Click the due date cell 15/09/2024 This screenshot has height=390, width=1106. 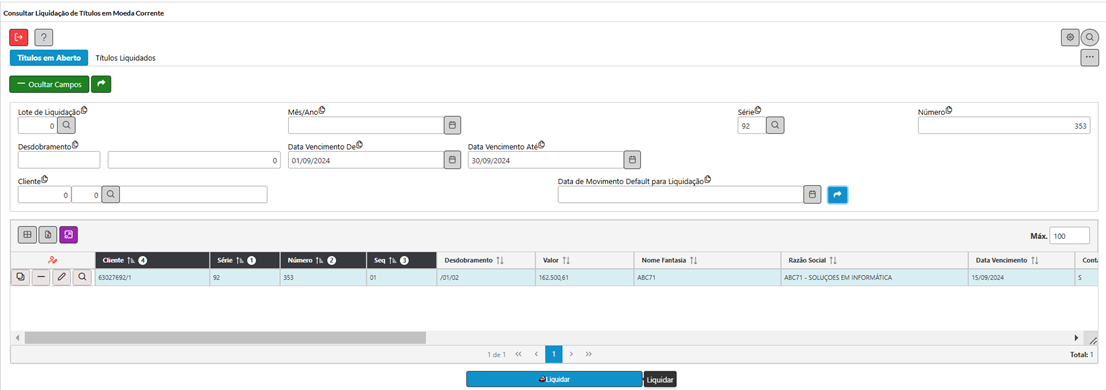click(1021, 278)
